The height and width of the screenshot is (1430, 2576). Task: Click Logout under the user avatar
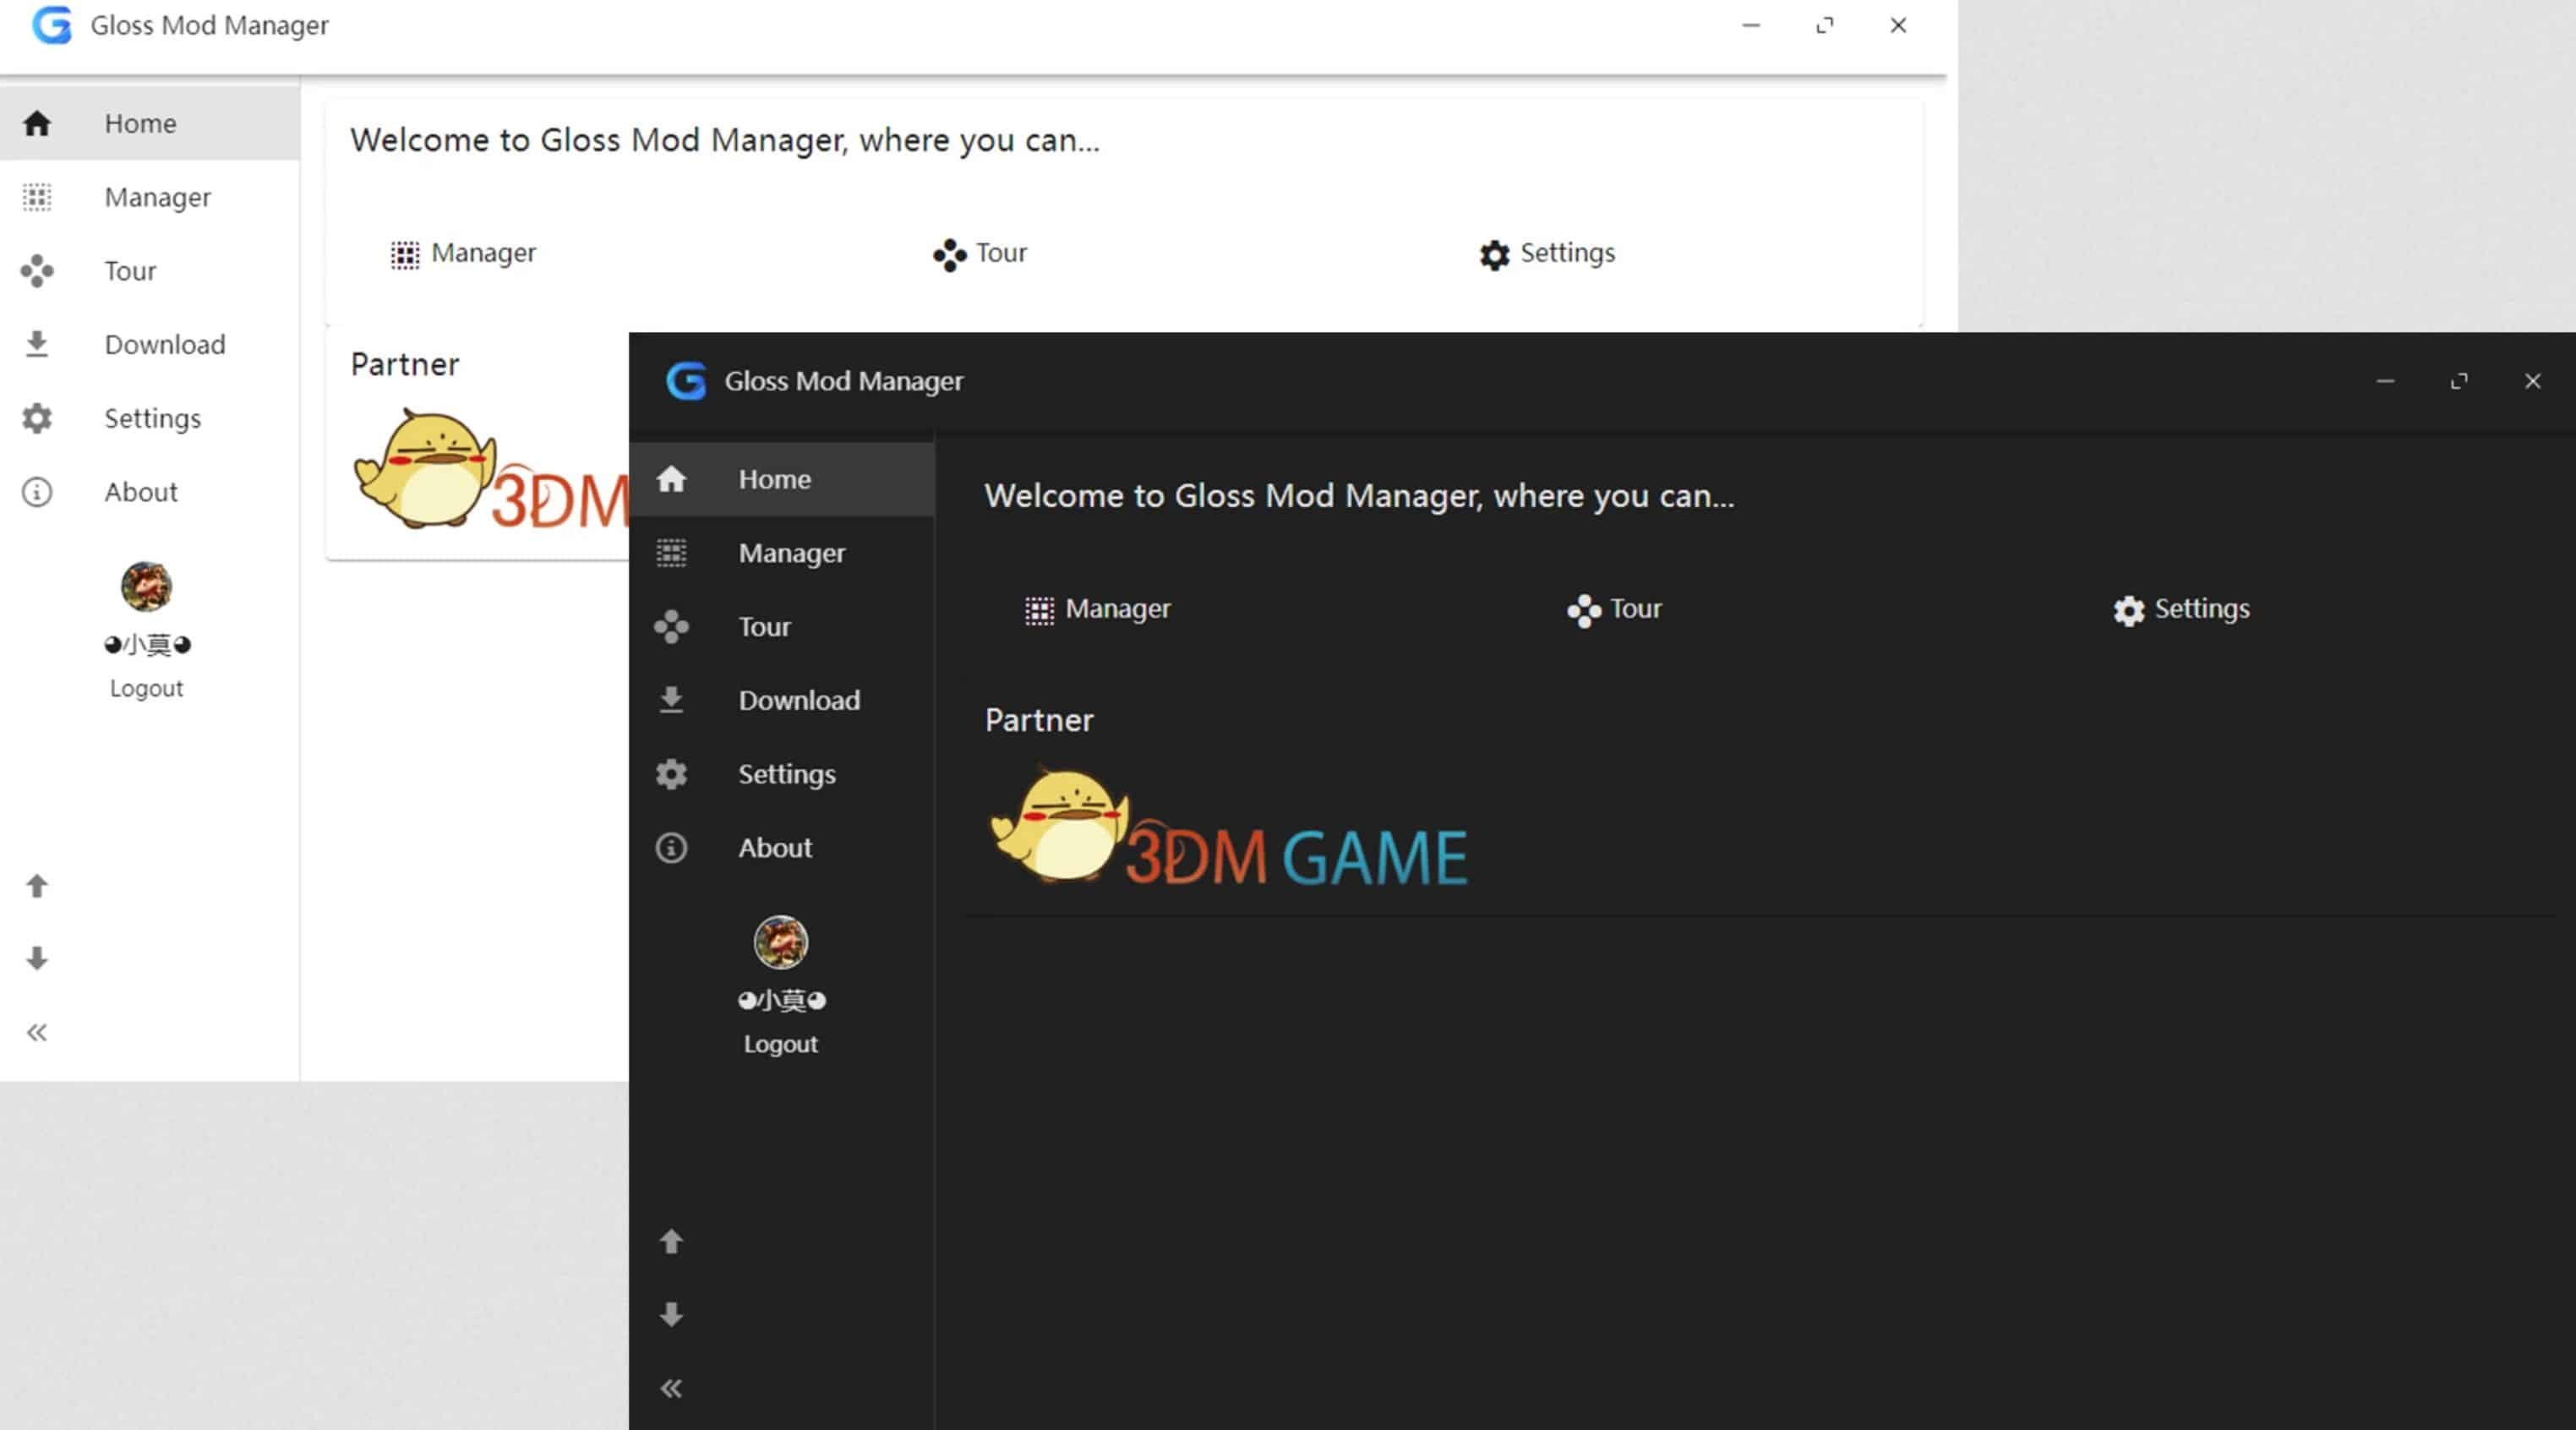point(781,1044)
